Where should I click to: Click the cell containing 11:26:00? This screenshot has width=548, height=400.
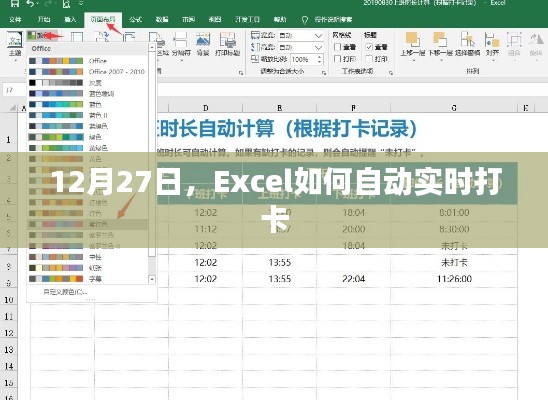coord(454,279)
